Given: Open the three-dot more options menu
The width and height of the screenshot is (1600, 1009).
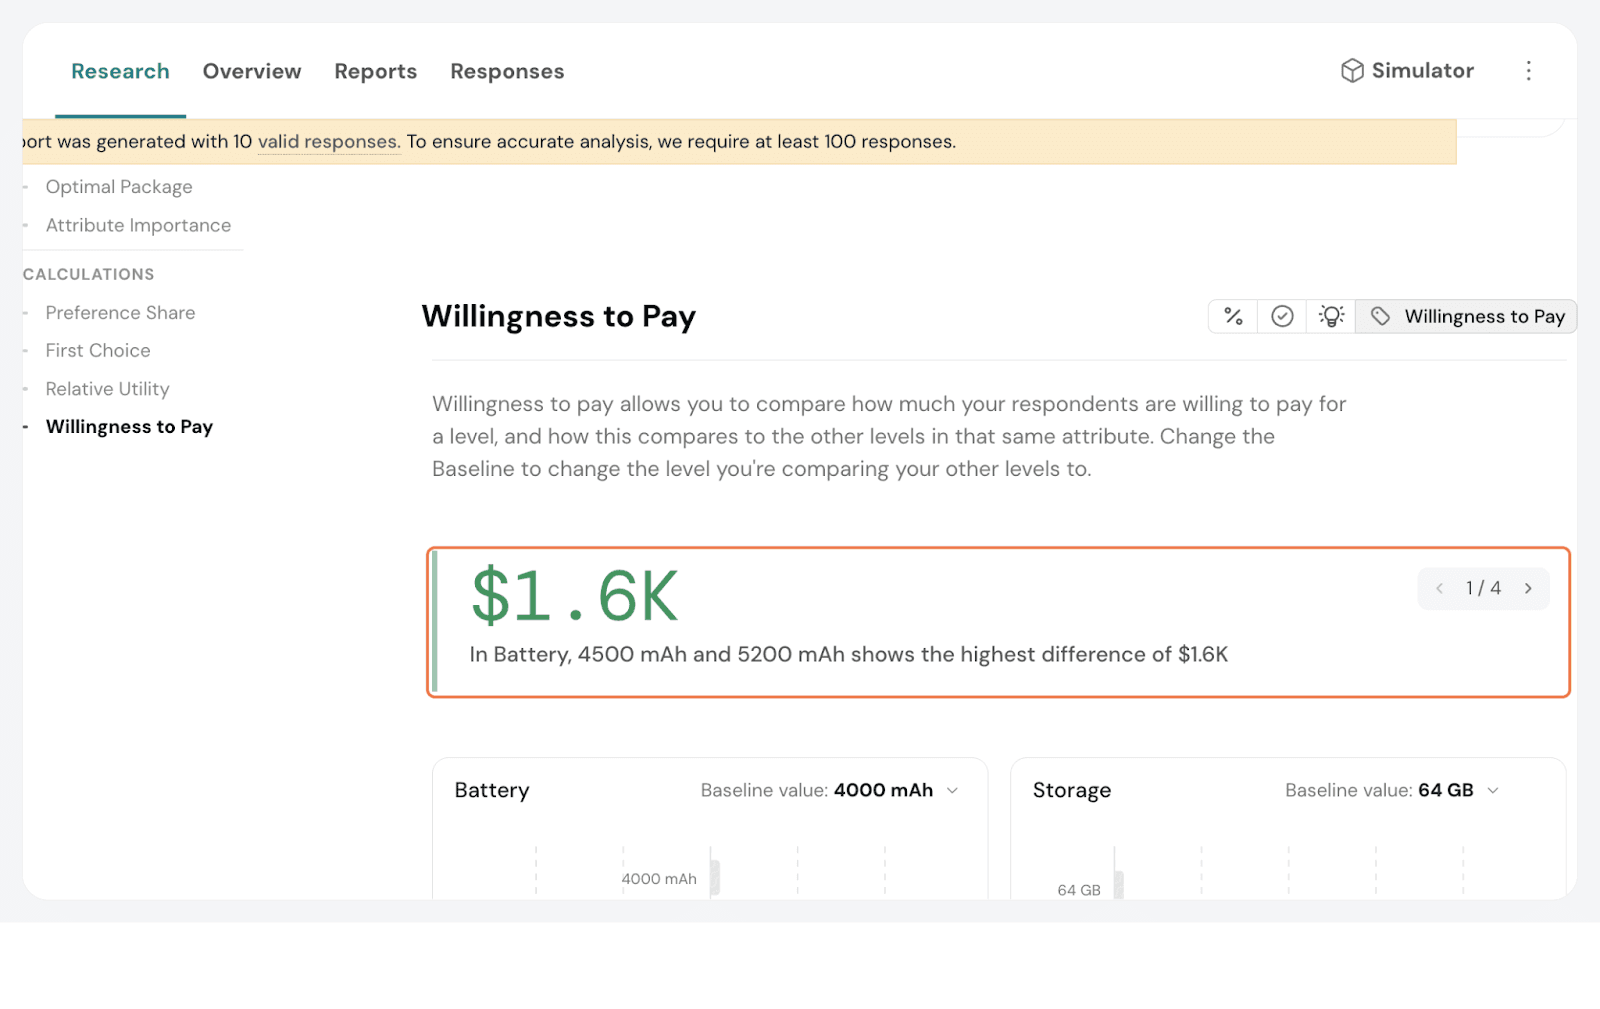Looking at the screenshot, I should point(1528,71).
